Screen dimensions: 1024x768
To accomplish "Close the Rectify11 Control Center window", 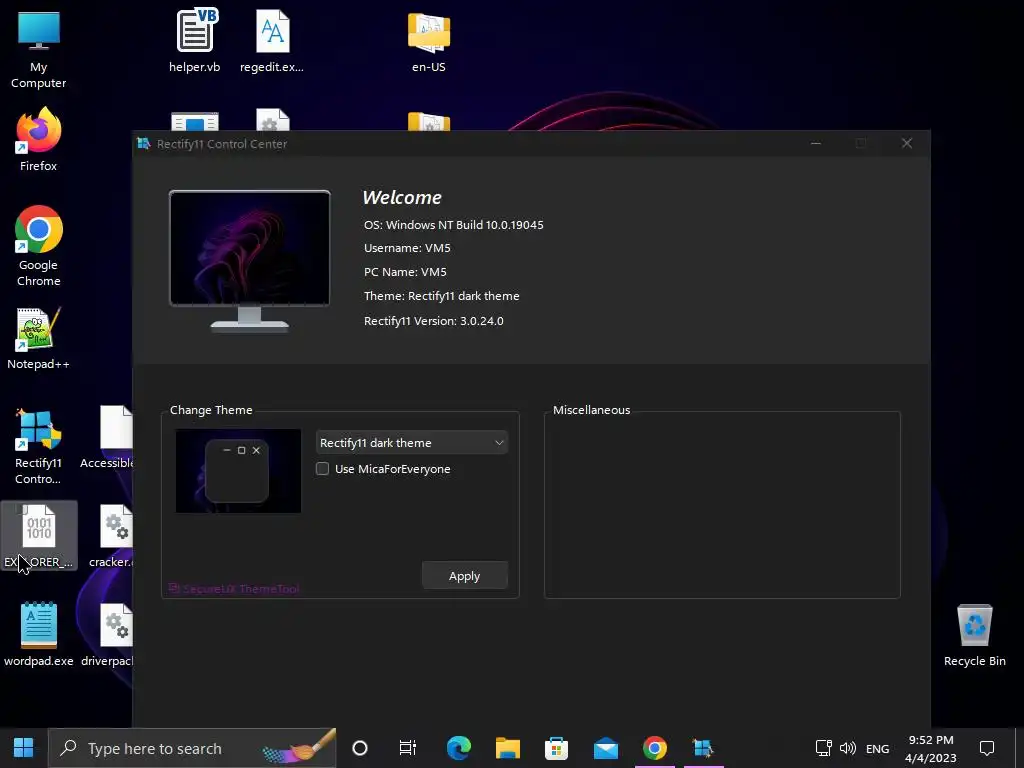I will point(906,143).
